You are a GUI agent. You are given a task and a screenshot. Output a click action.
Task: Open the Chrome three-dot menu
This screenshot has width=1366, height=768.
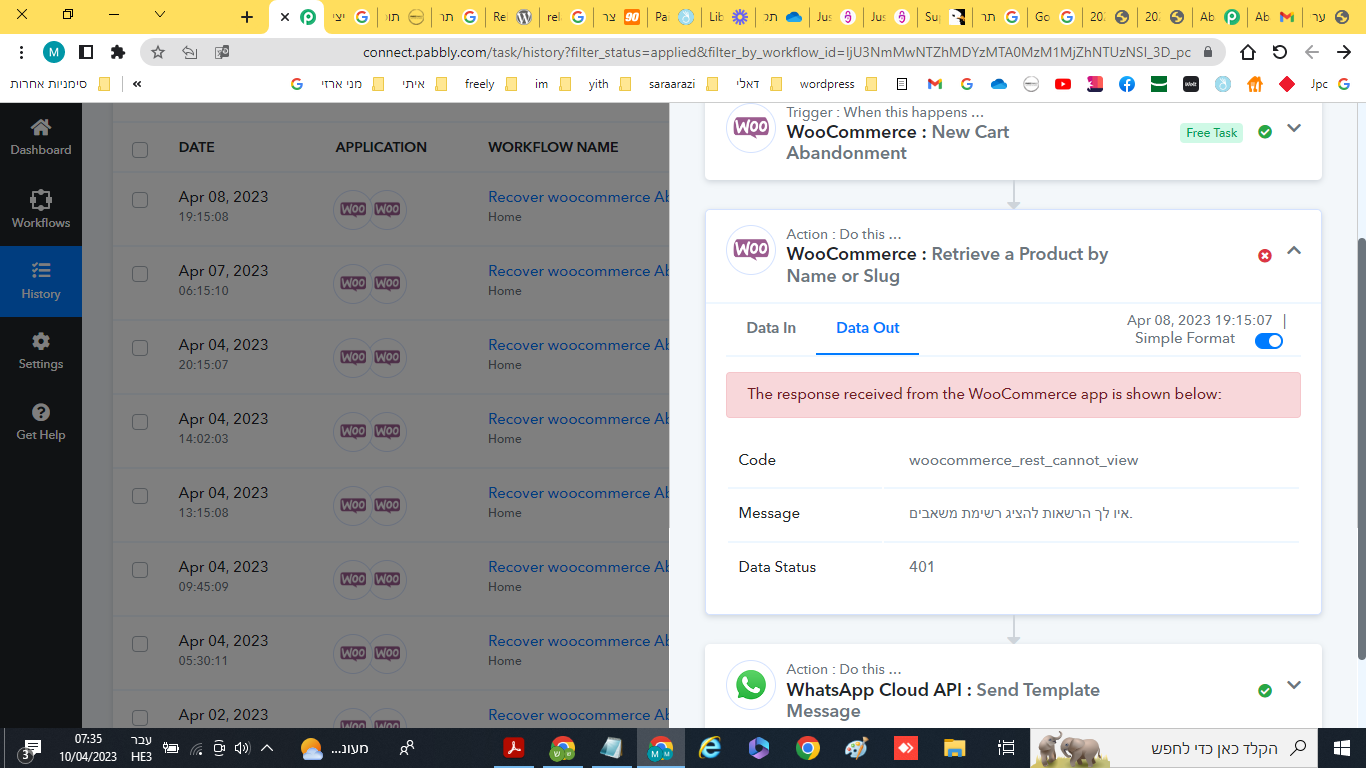pos(22,52)
